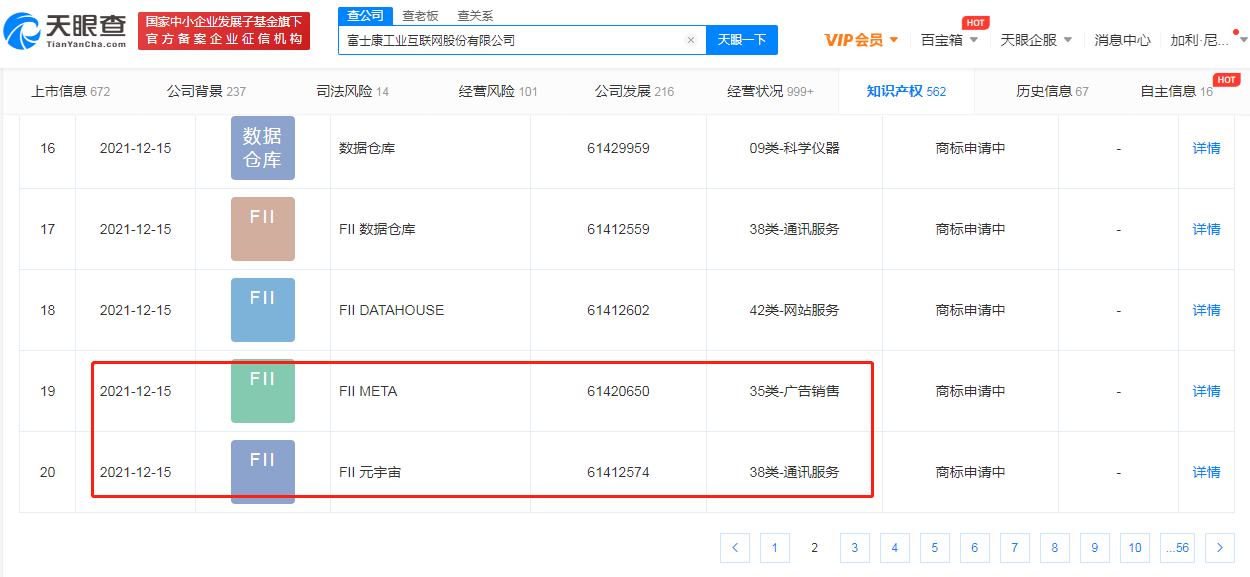This screenshot has width=1250, height=577.
Task: Click FII trademark image for FII DATAHOUSE
Action: [x=263, y=310]
